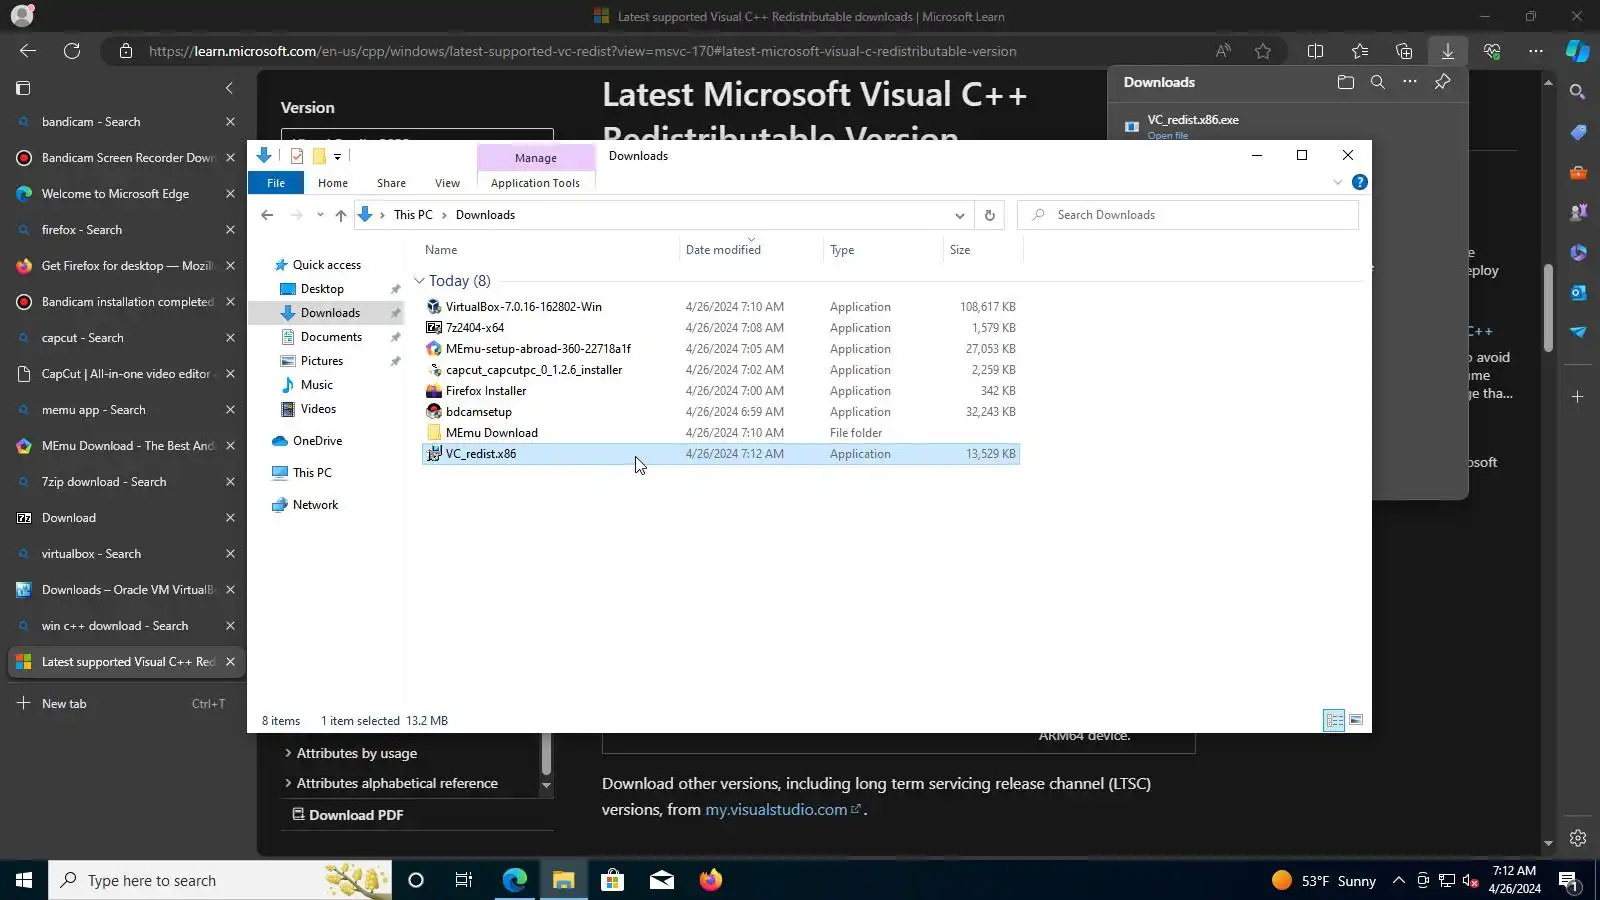Collapse the Today (8) group
Image resolution: width=1600 pixels, height=900 pixels.
click(419, 281)
